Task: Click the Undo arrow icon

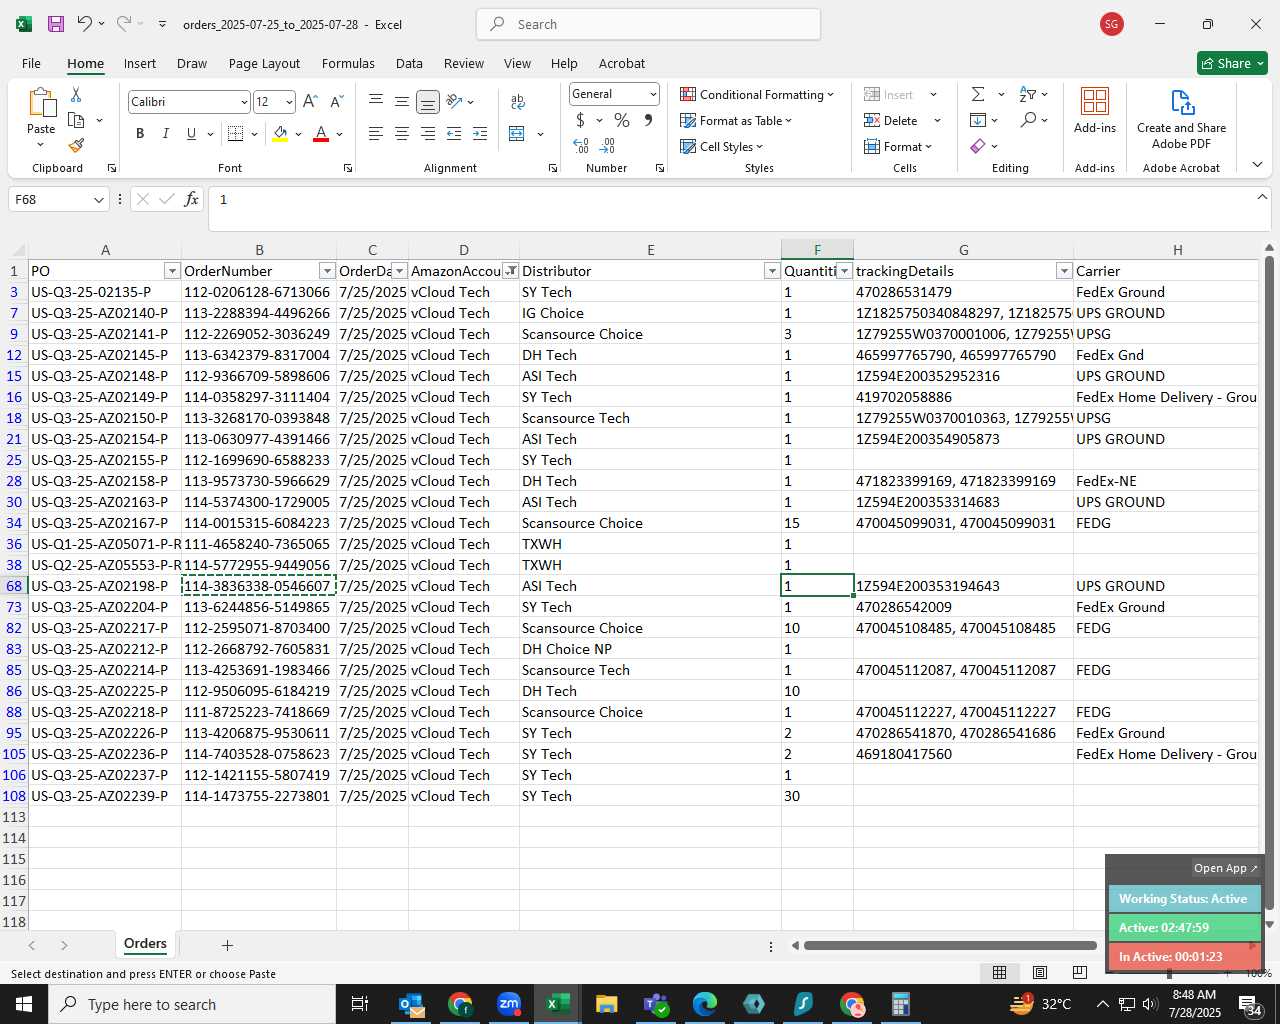Action: pyautogui.click(x=85, y=24)
